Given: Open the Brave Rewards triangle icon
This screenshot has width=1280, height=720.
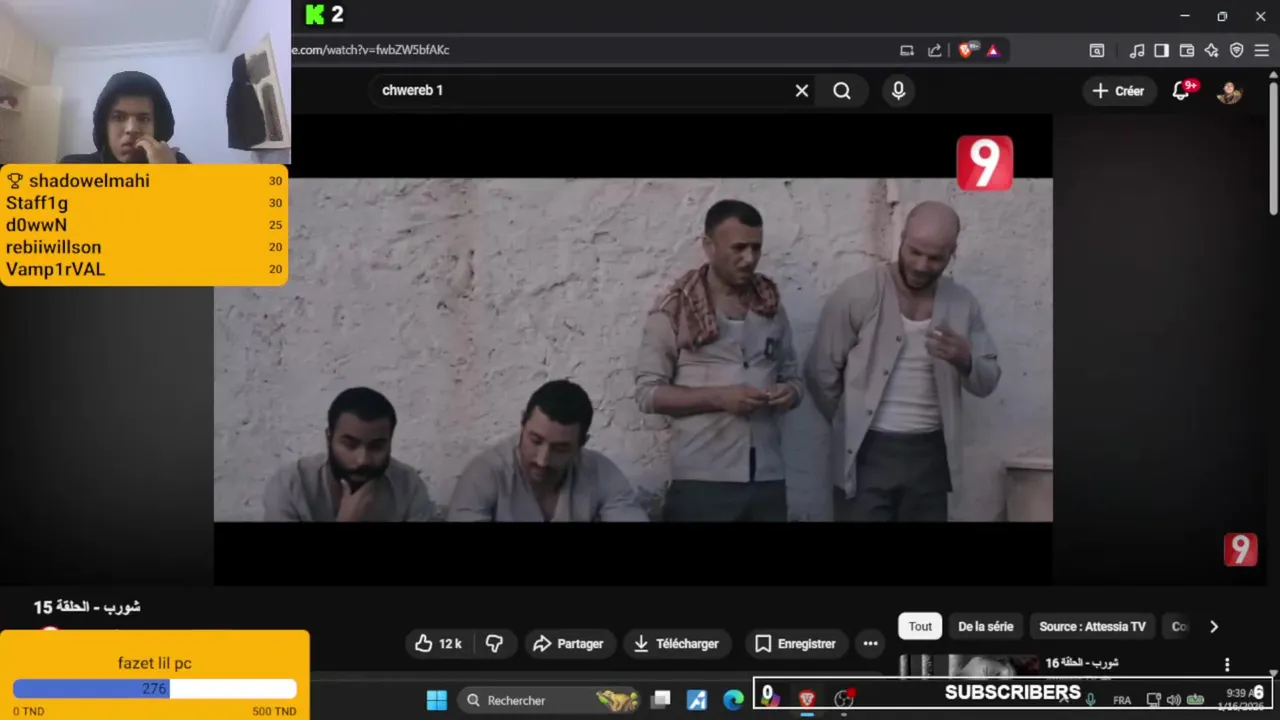Looking at the screenshot, I should coord(993,50).
